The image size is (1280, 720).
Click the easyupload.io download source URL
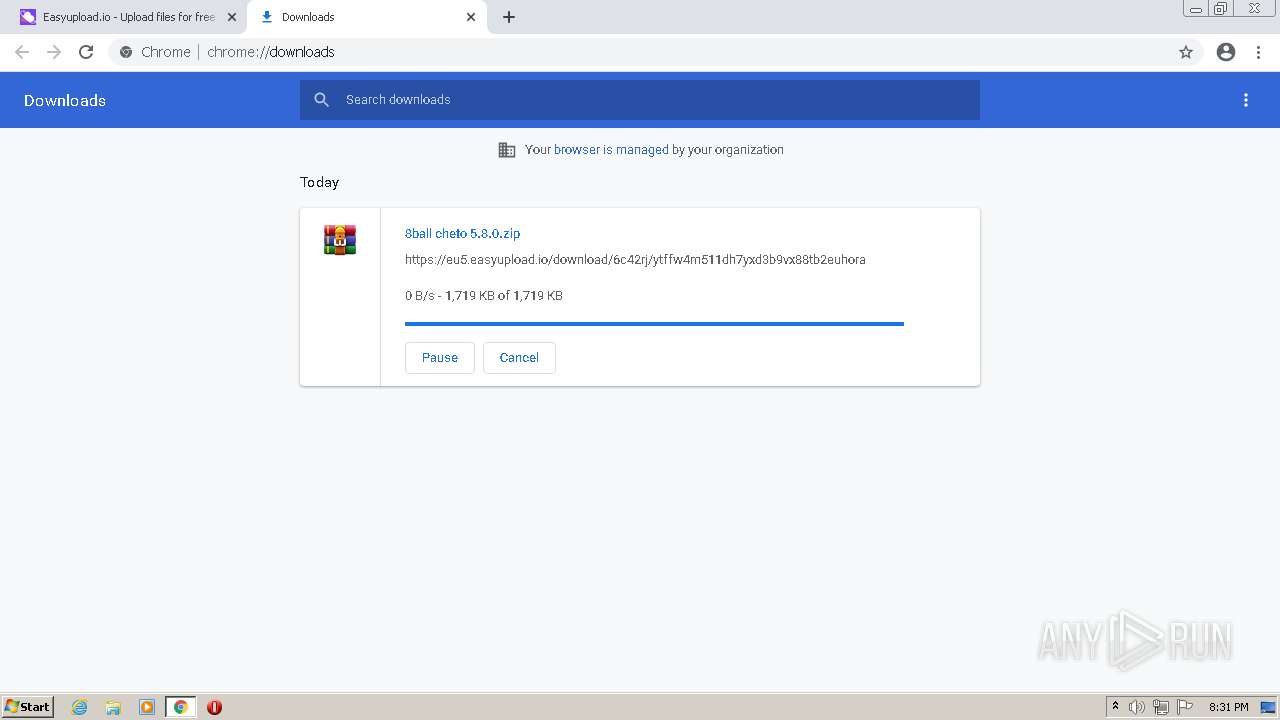(635, 260)
